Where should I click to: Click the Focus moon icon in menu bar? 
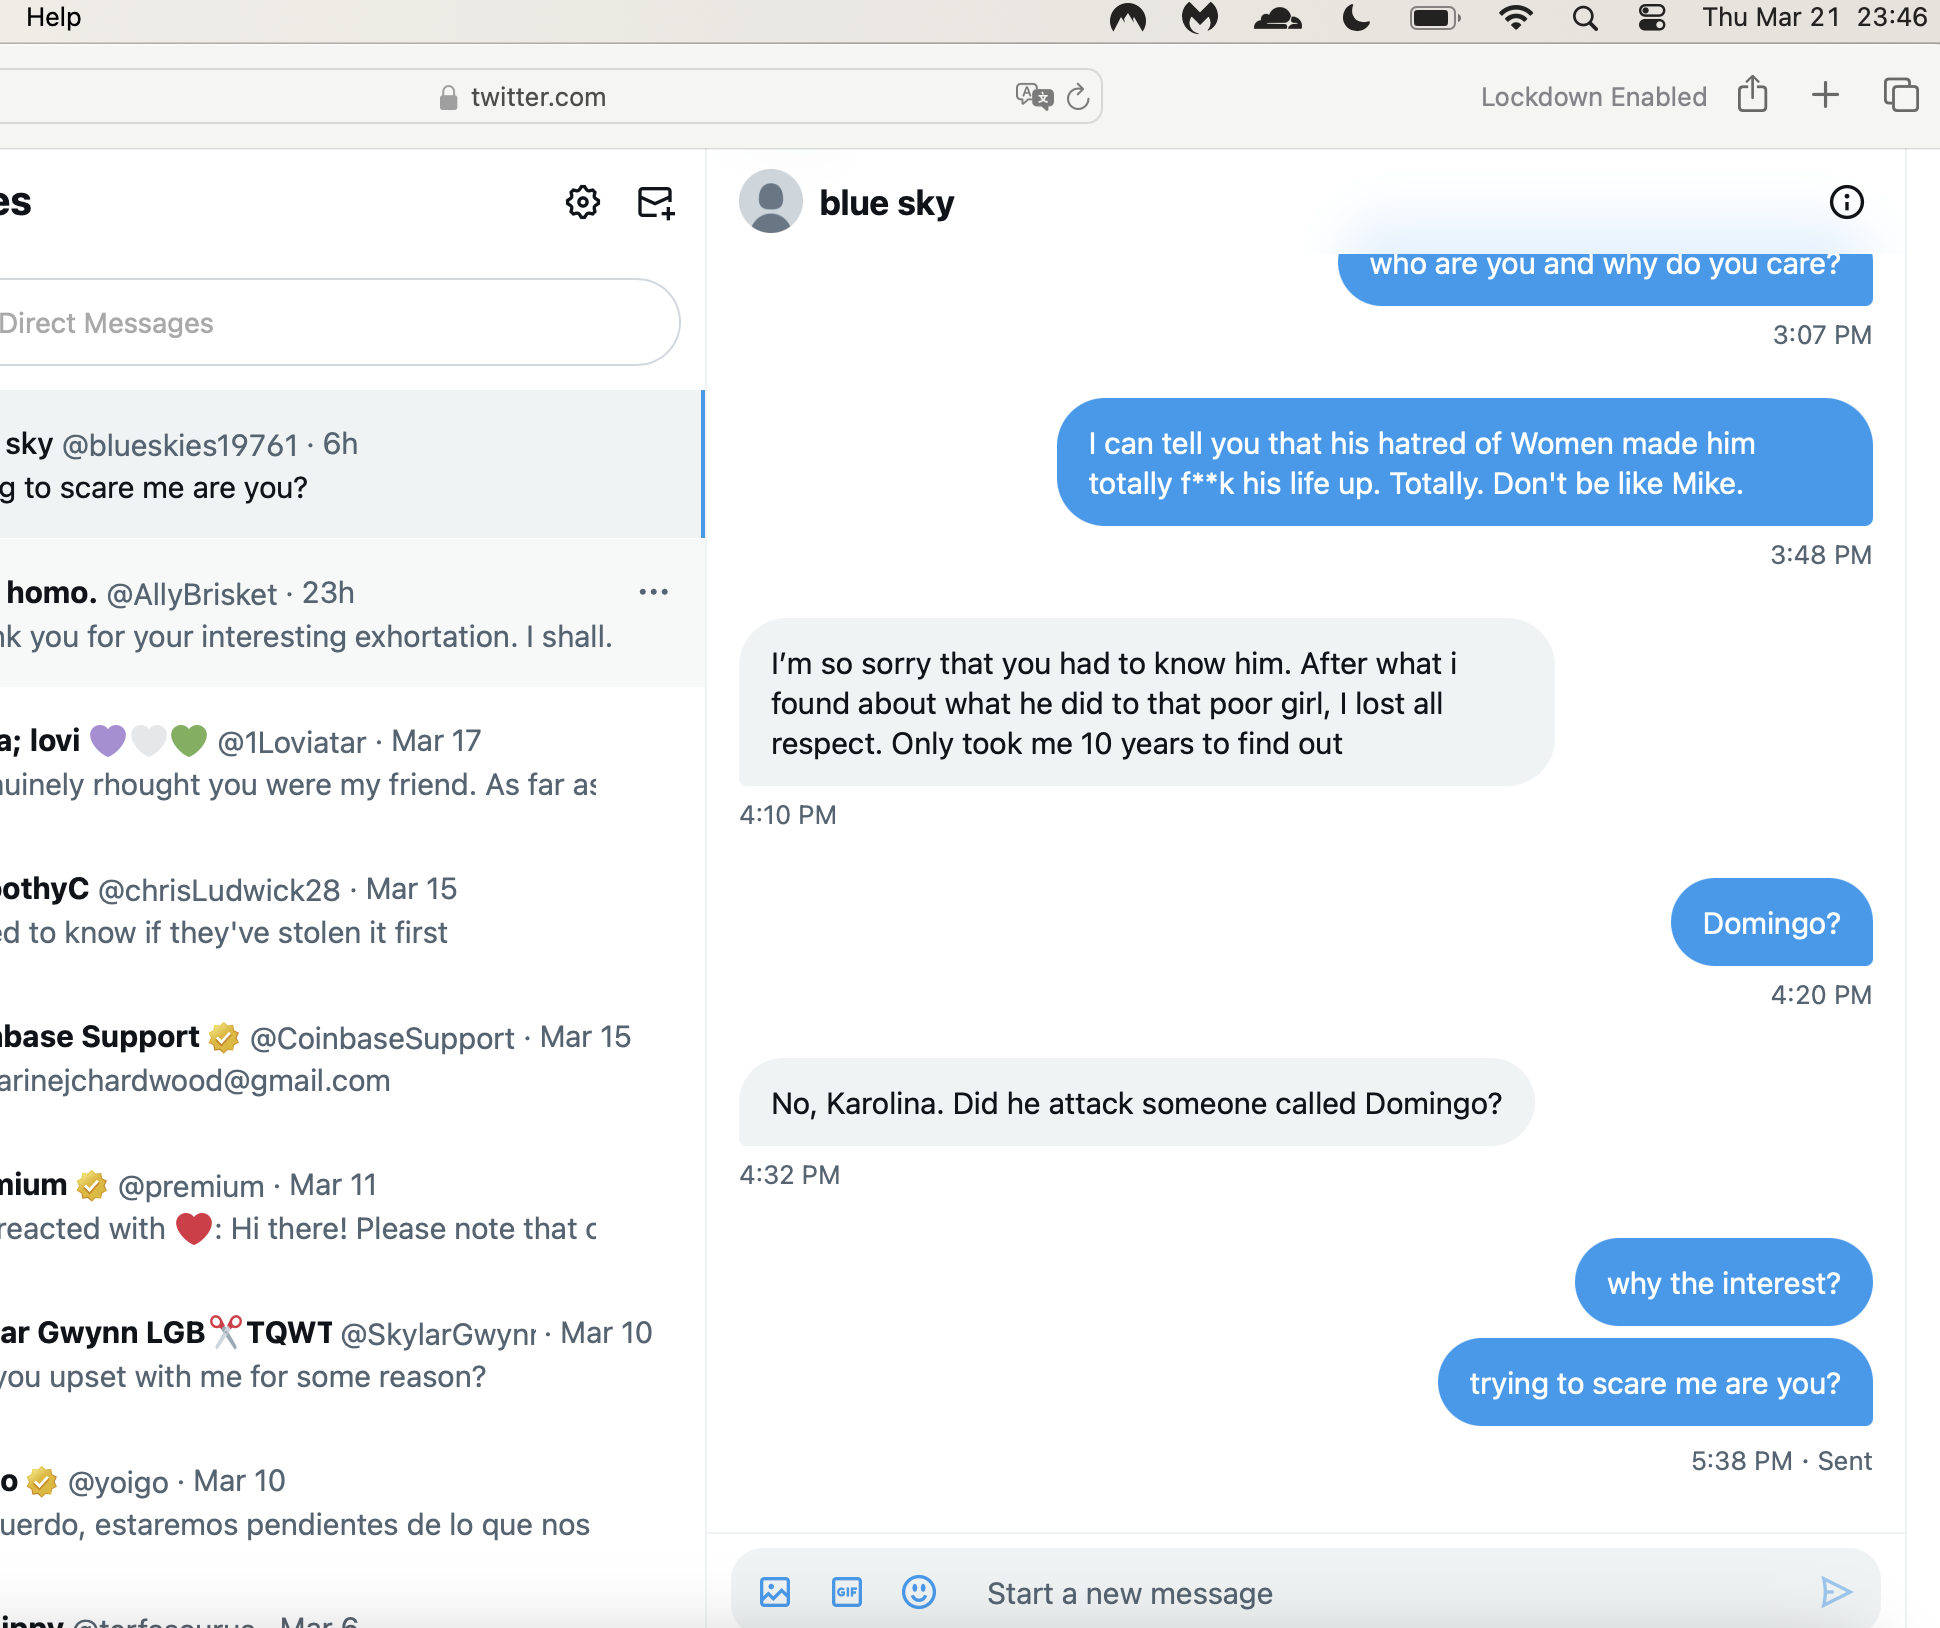1356,18
